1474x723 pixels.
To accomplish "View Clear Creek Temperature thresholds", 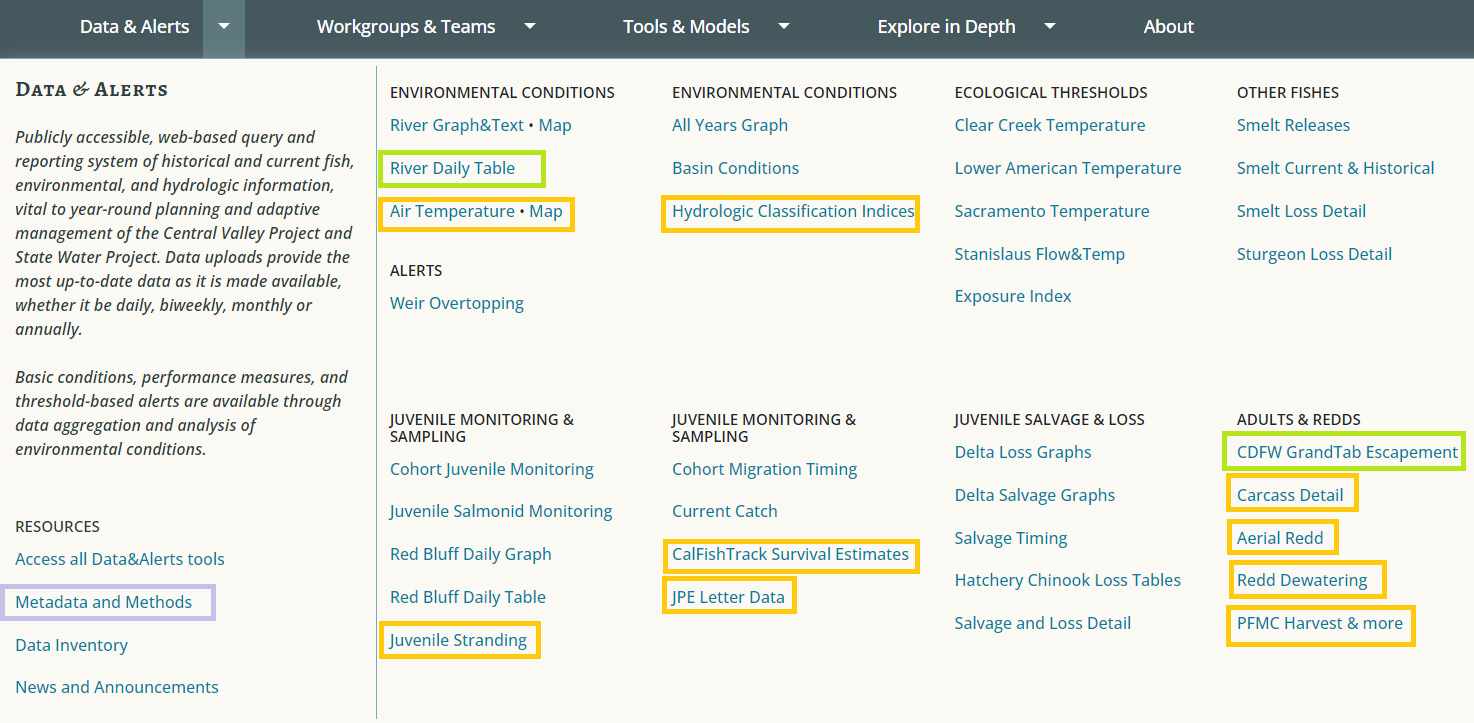I will pyautogui.click(x=1049, y=125).
